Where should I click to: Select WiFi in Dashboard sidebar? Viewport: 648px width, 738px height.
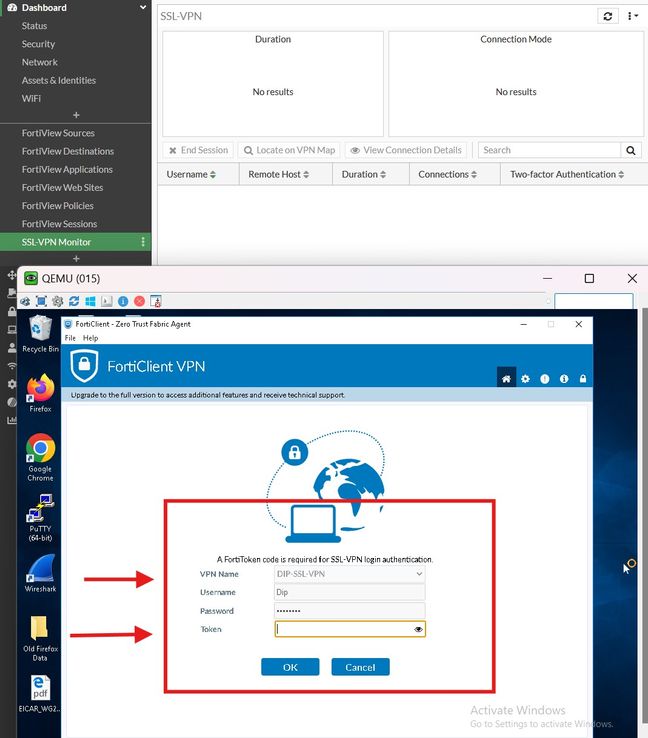31,98
